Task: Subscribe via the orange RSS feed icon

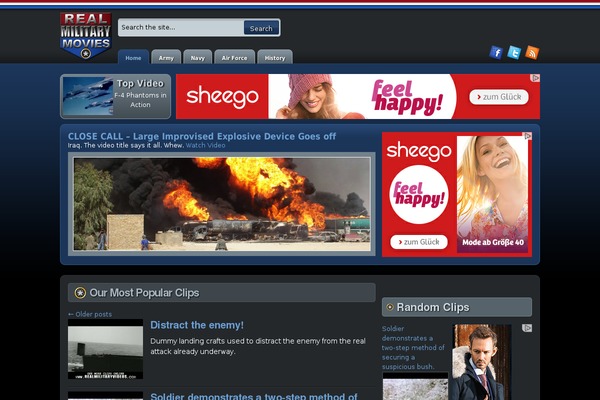Action: click(x=532, y=52)
